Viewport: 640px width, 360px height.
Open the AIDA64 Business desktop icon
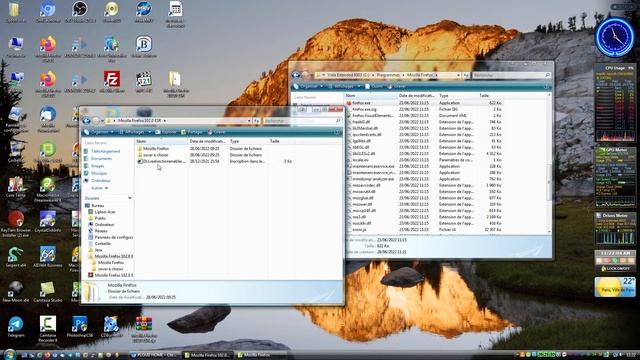48,257
